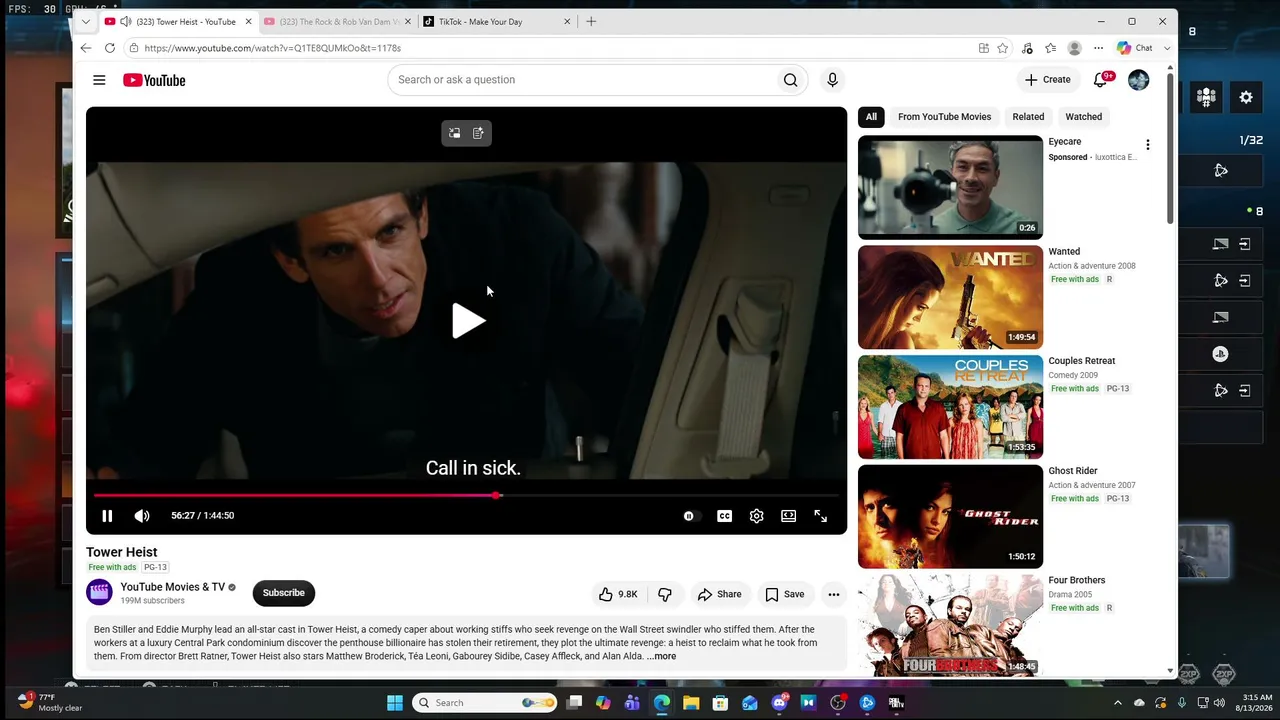Mute the video player volume
Image resolution: width=1280 pixels, height=720 pixels.
point(142,516)
